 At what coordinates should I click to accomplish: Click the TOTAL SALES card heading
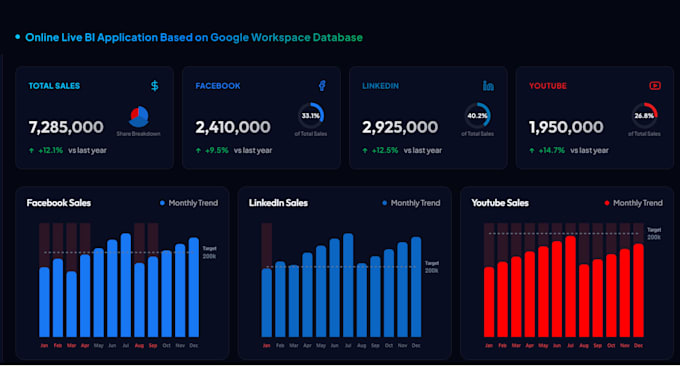(x=54, y=86)
